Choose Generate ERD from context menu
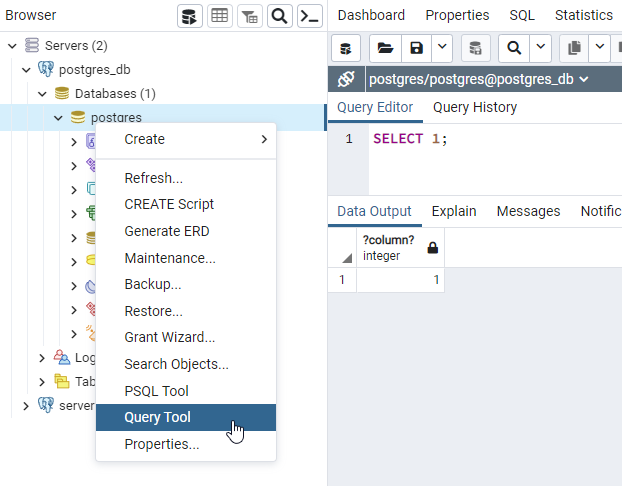Screen dimensions: 622x486 coord(166,231)
